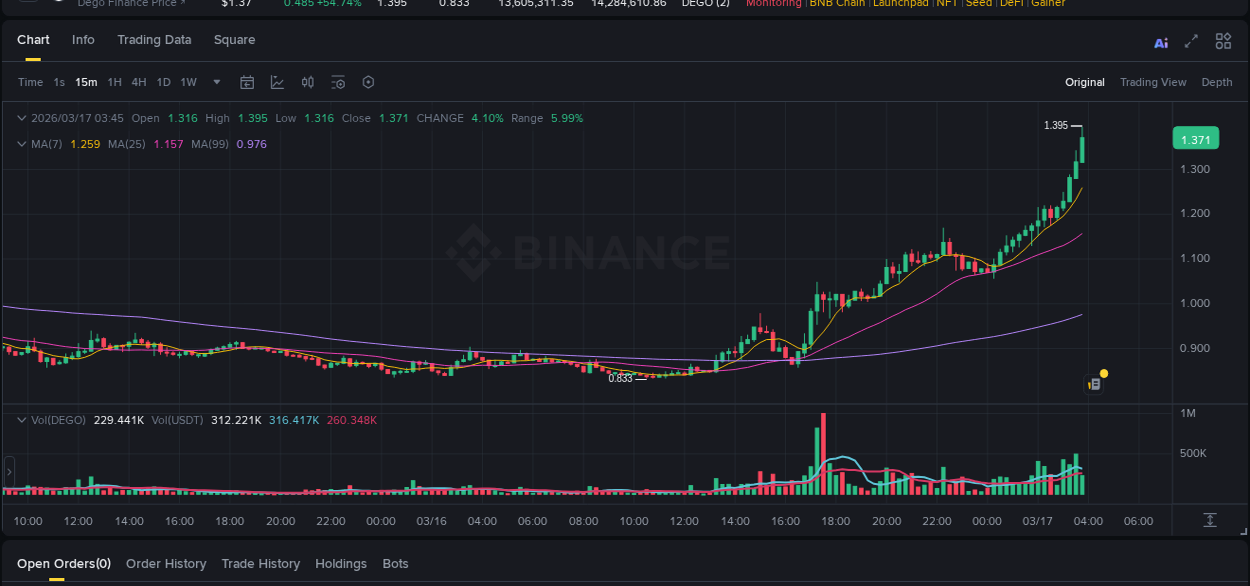The width and height of the screenshot is (1250, 586).
Task: Switch chart mode from Original to Trading View
Action: (x=1153, y=82)
